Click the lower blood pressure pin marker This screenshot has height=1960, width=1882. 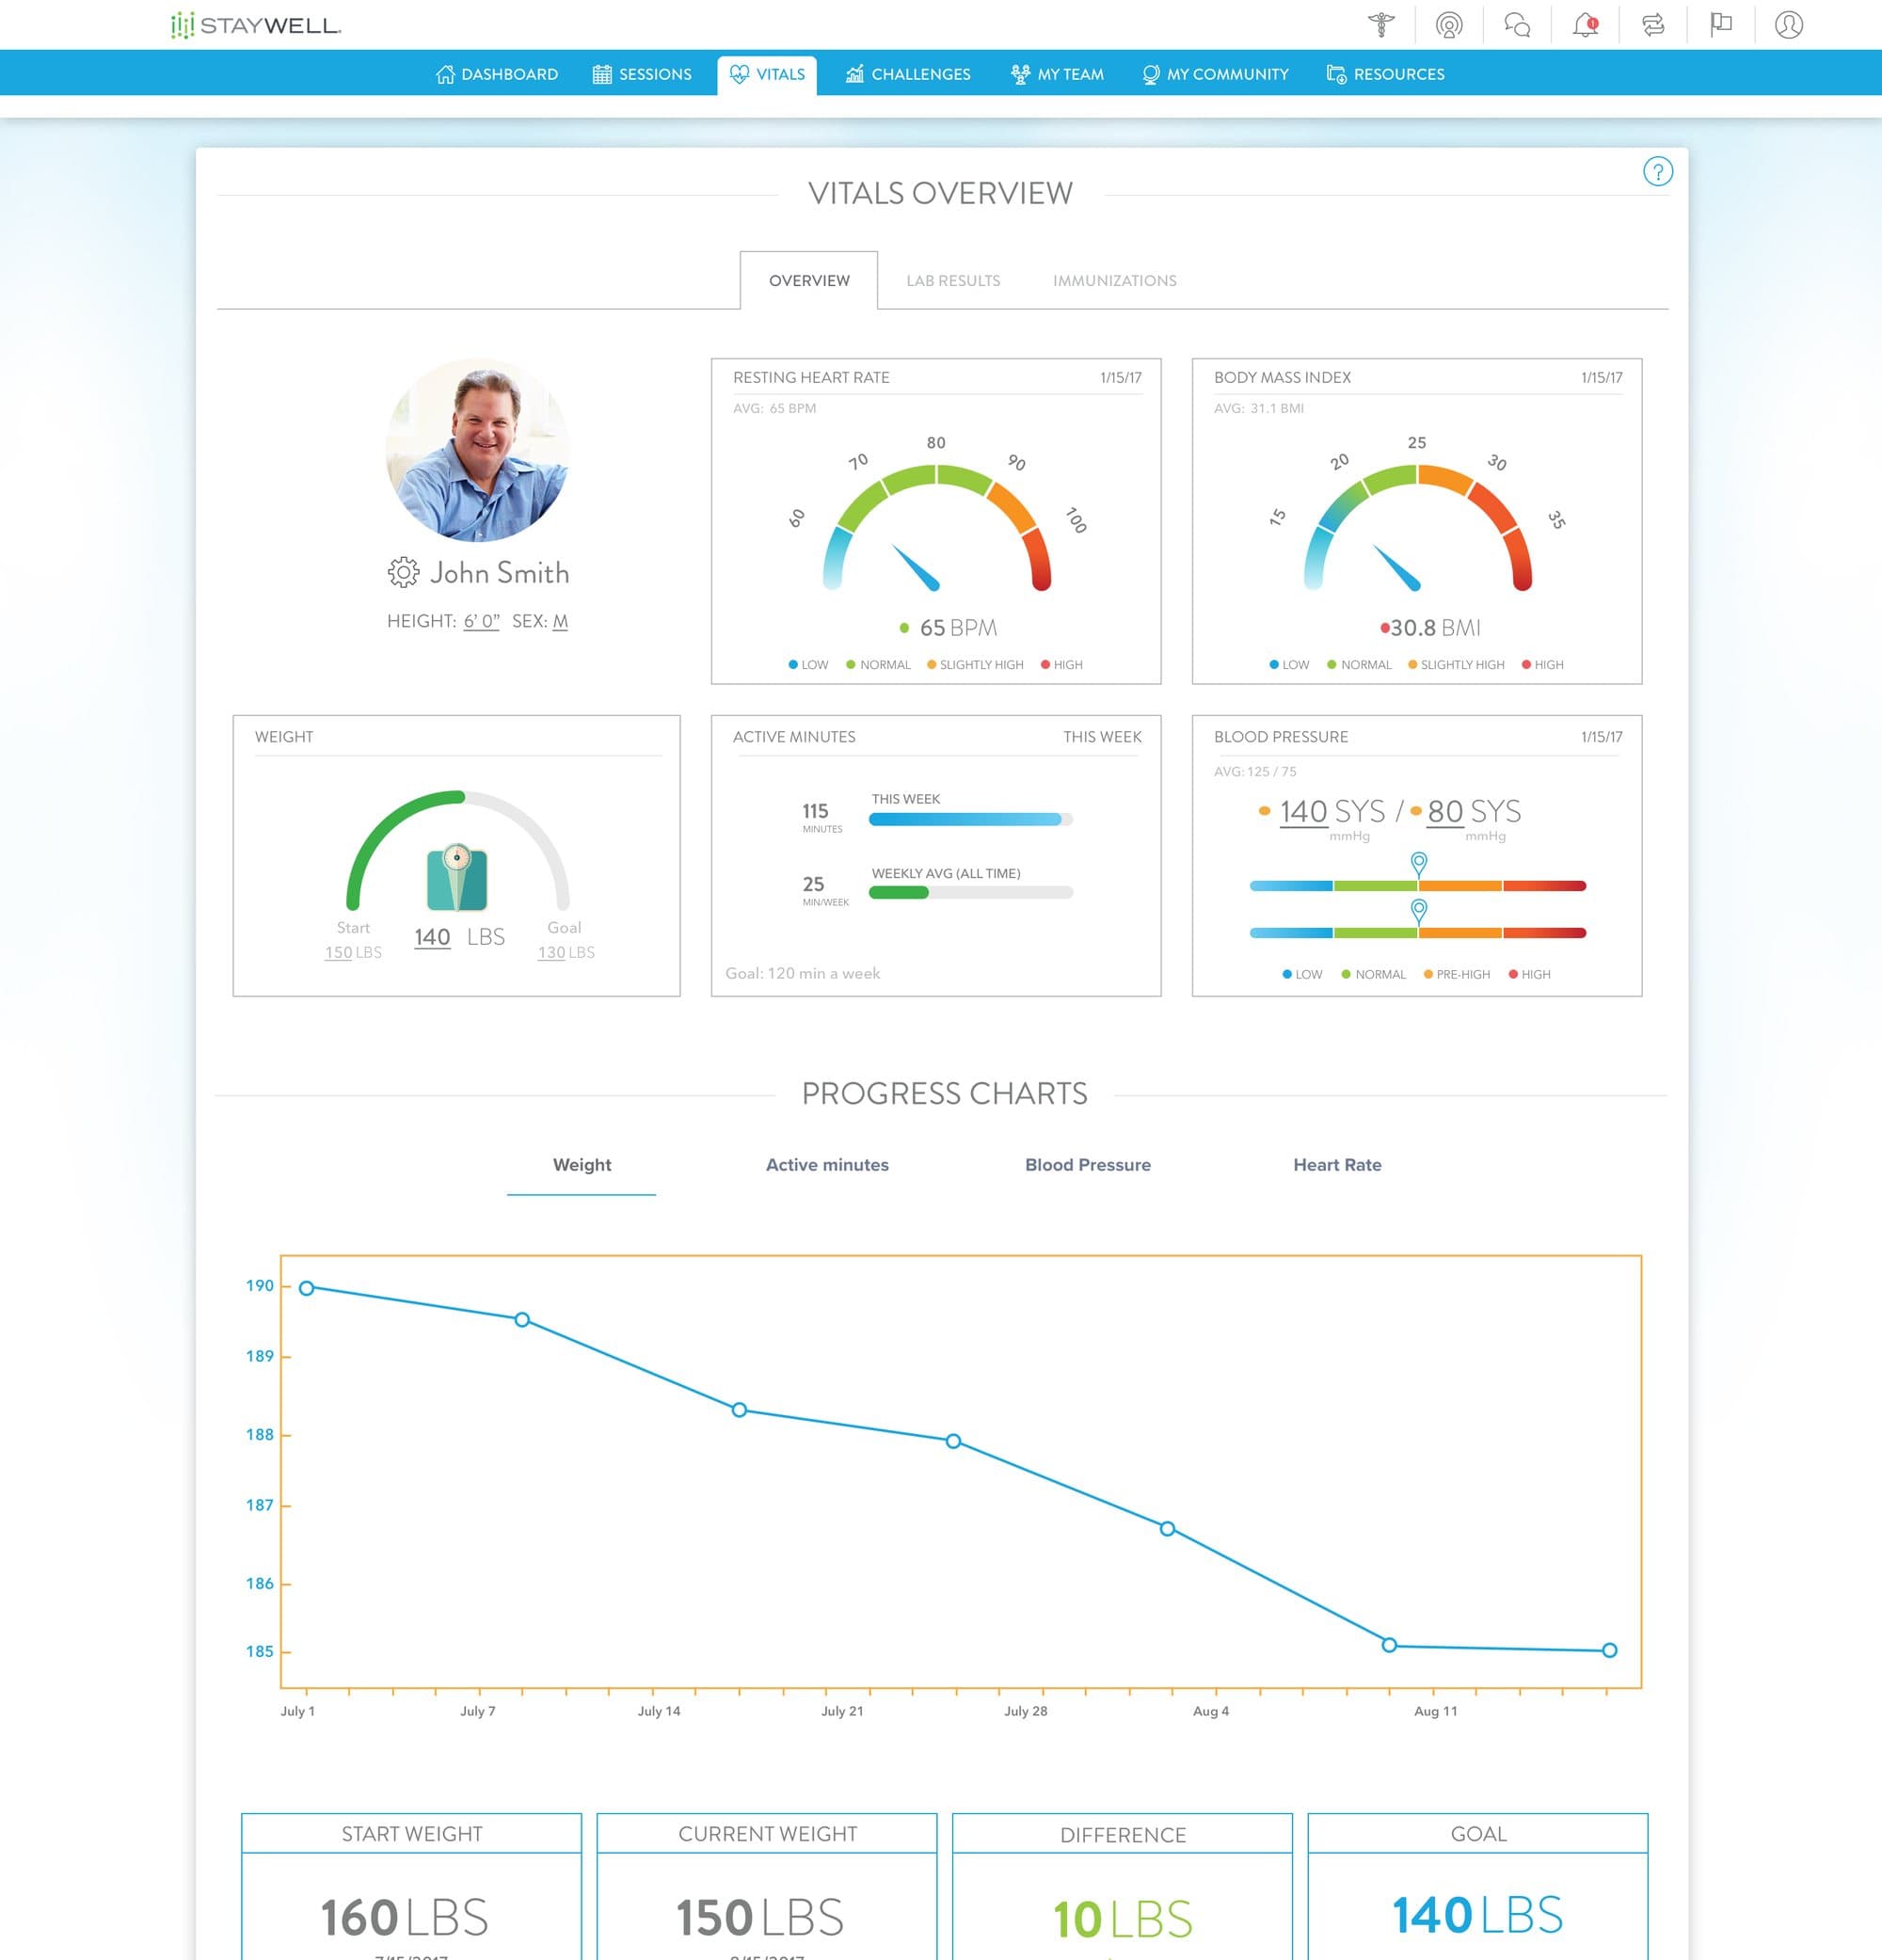click(1418, 911)
